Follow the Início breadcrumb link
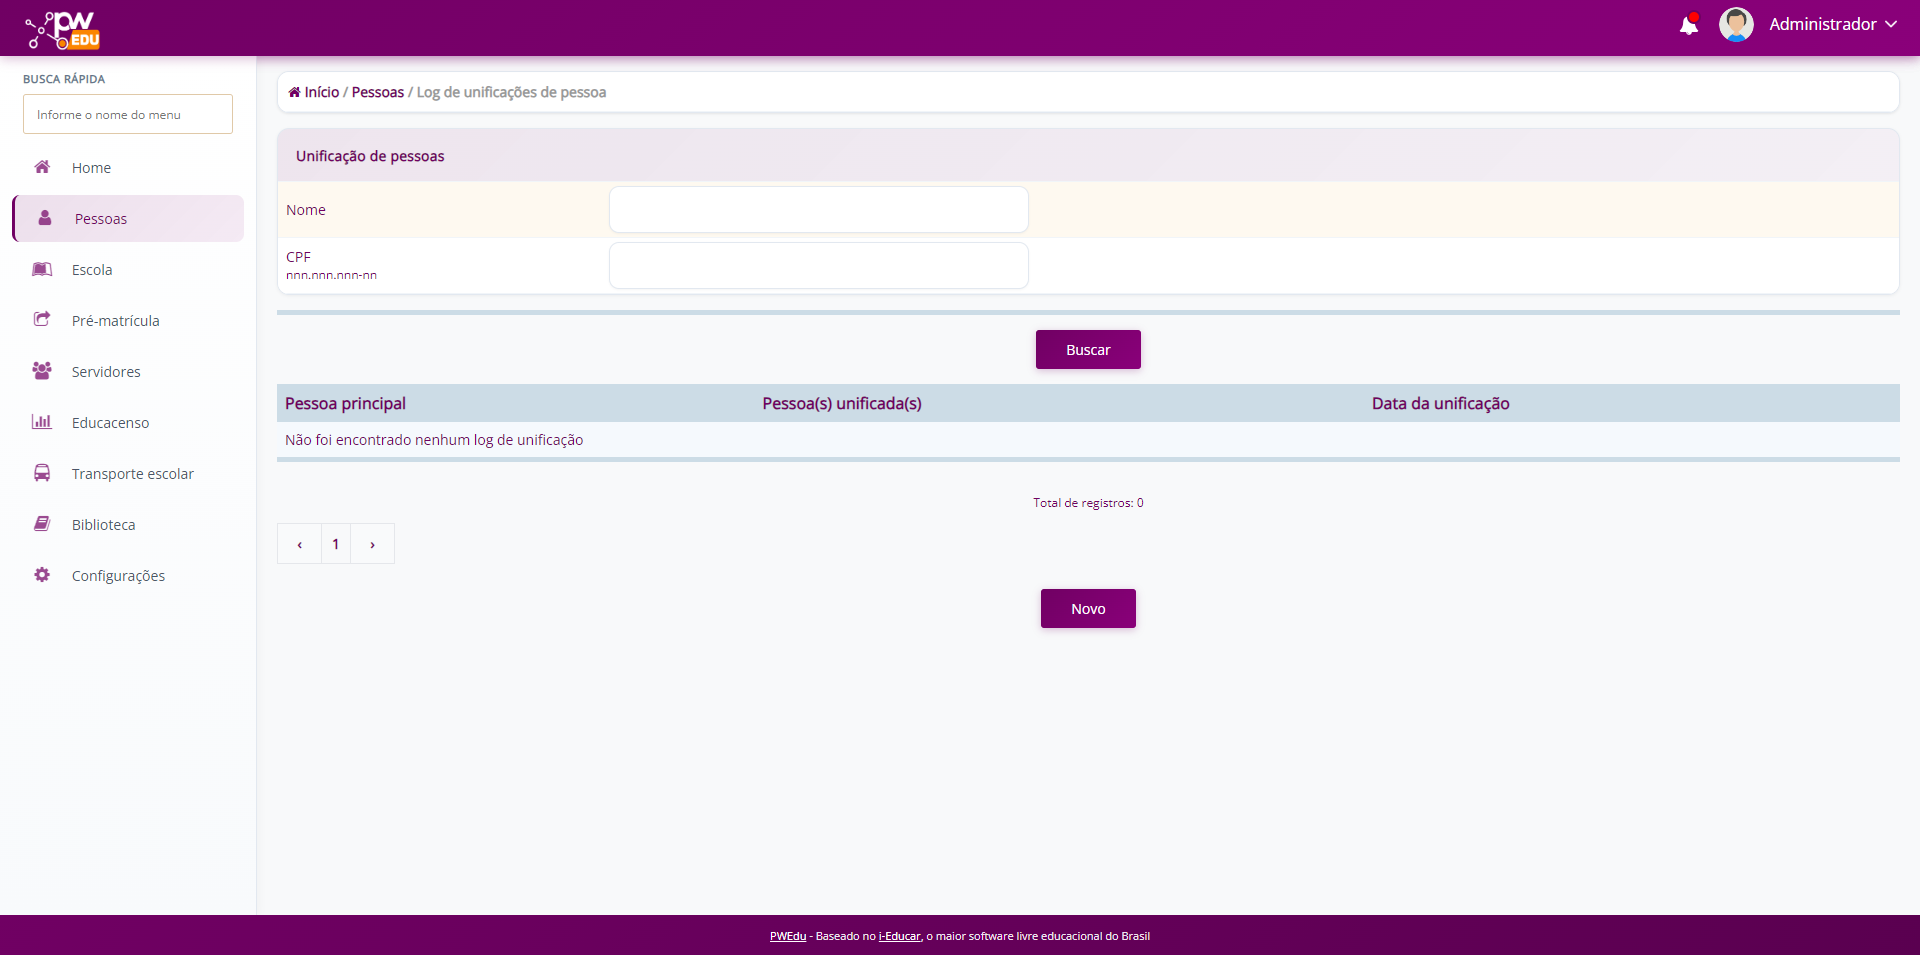The image size is (1920, 955). [321, 92]
